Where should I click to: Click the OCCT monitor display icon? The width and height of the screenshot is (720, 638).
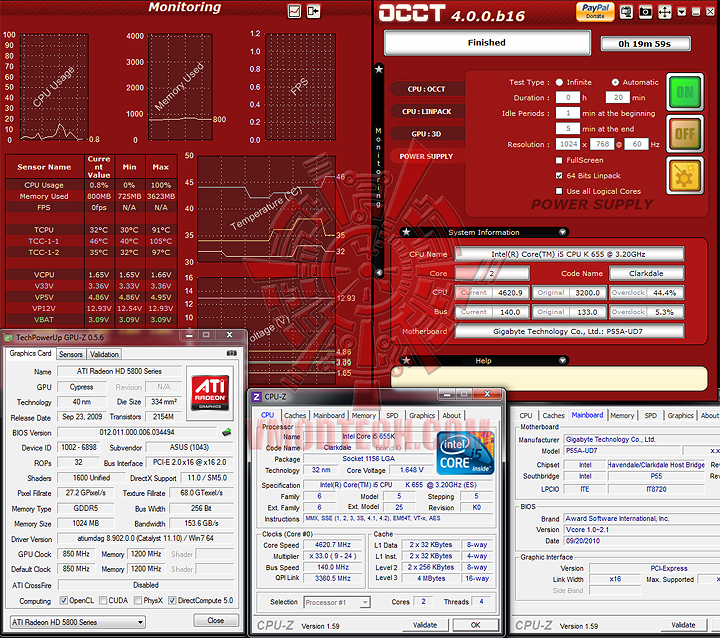pos(626,12)
